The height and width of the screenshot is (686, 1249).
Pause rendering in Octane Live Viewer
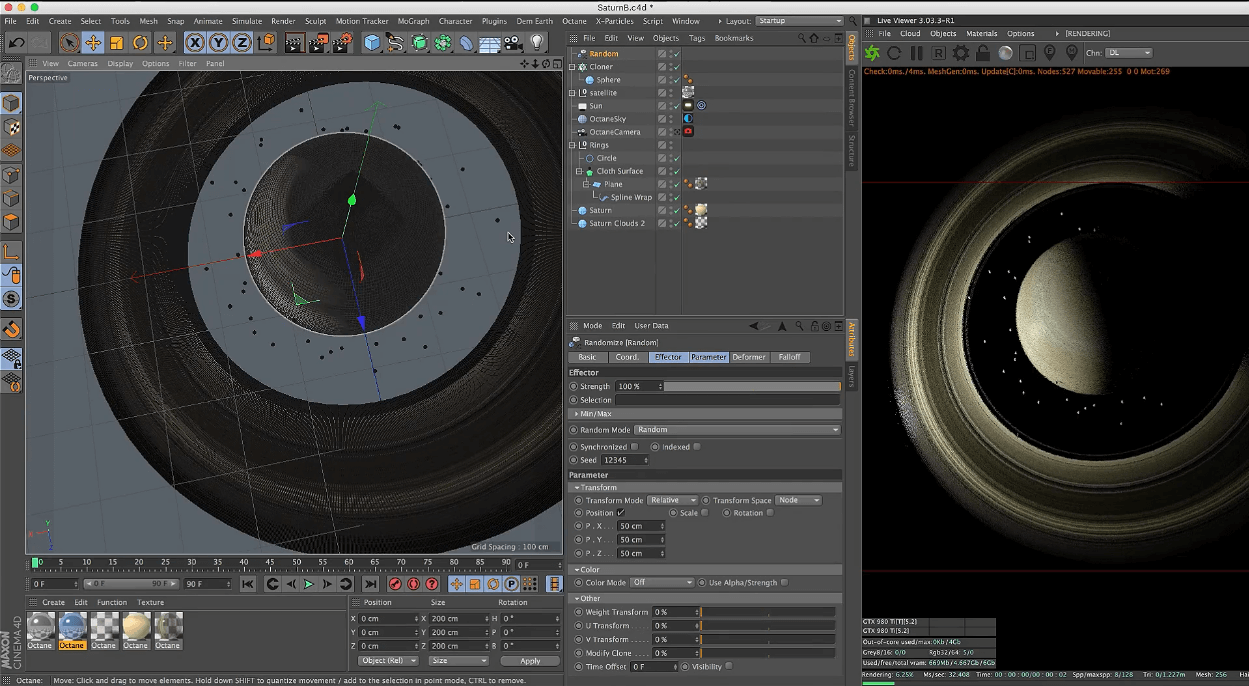916,53
